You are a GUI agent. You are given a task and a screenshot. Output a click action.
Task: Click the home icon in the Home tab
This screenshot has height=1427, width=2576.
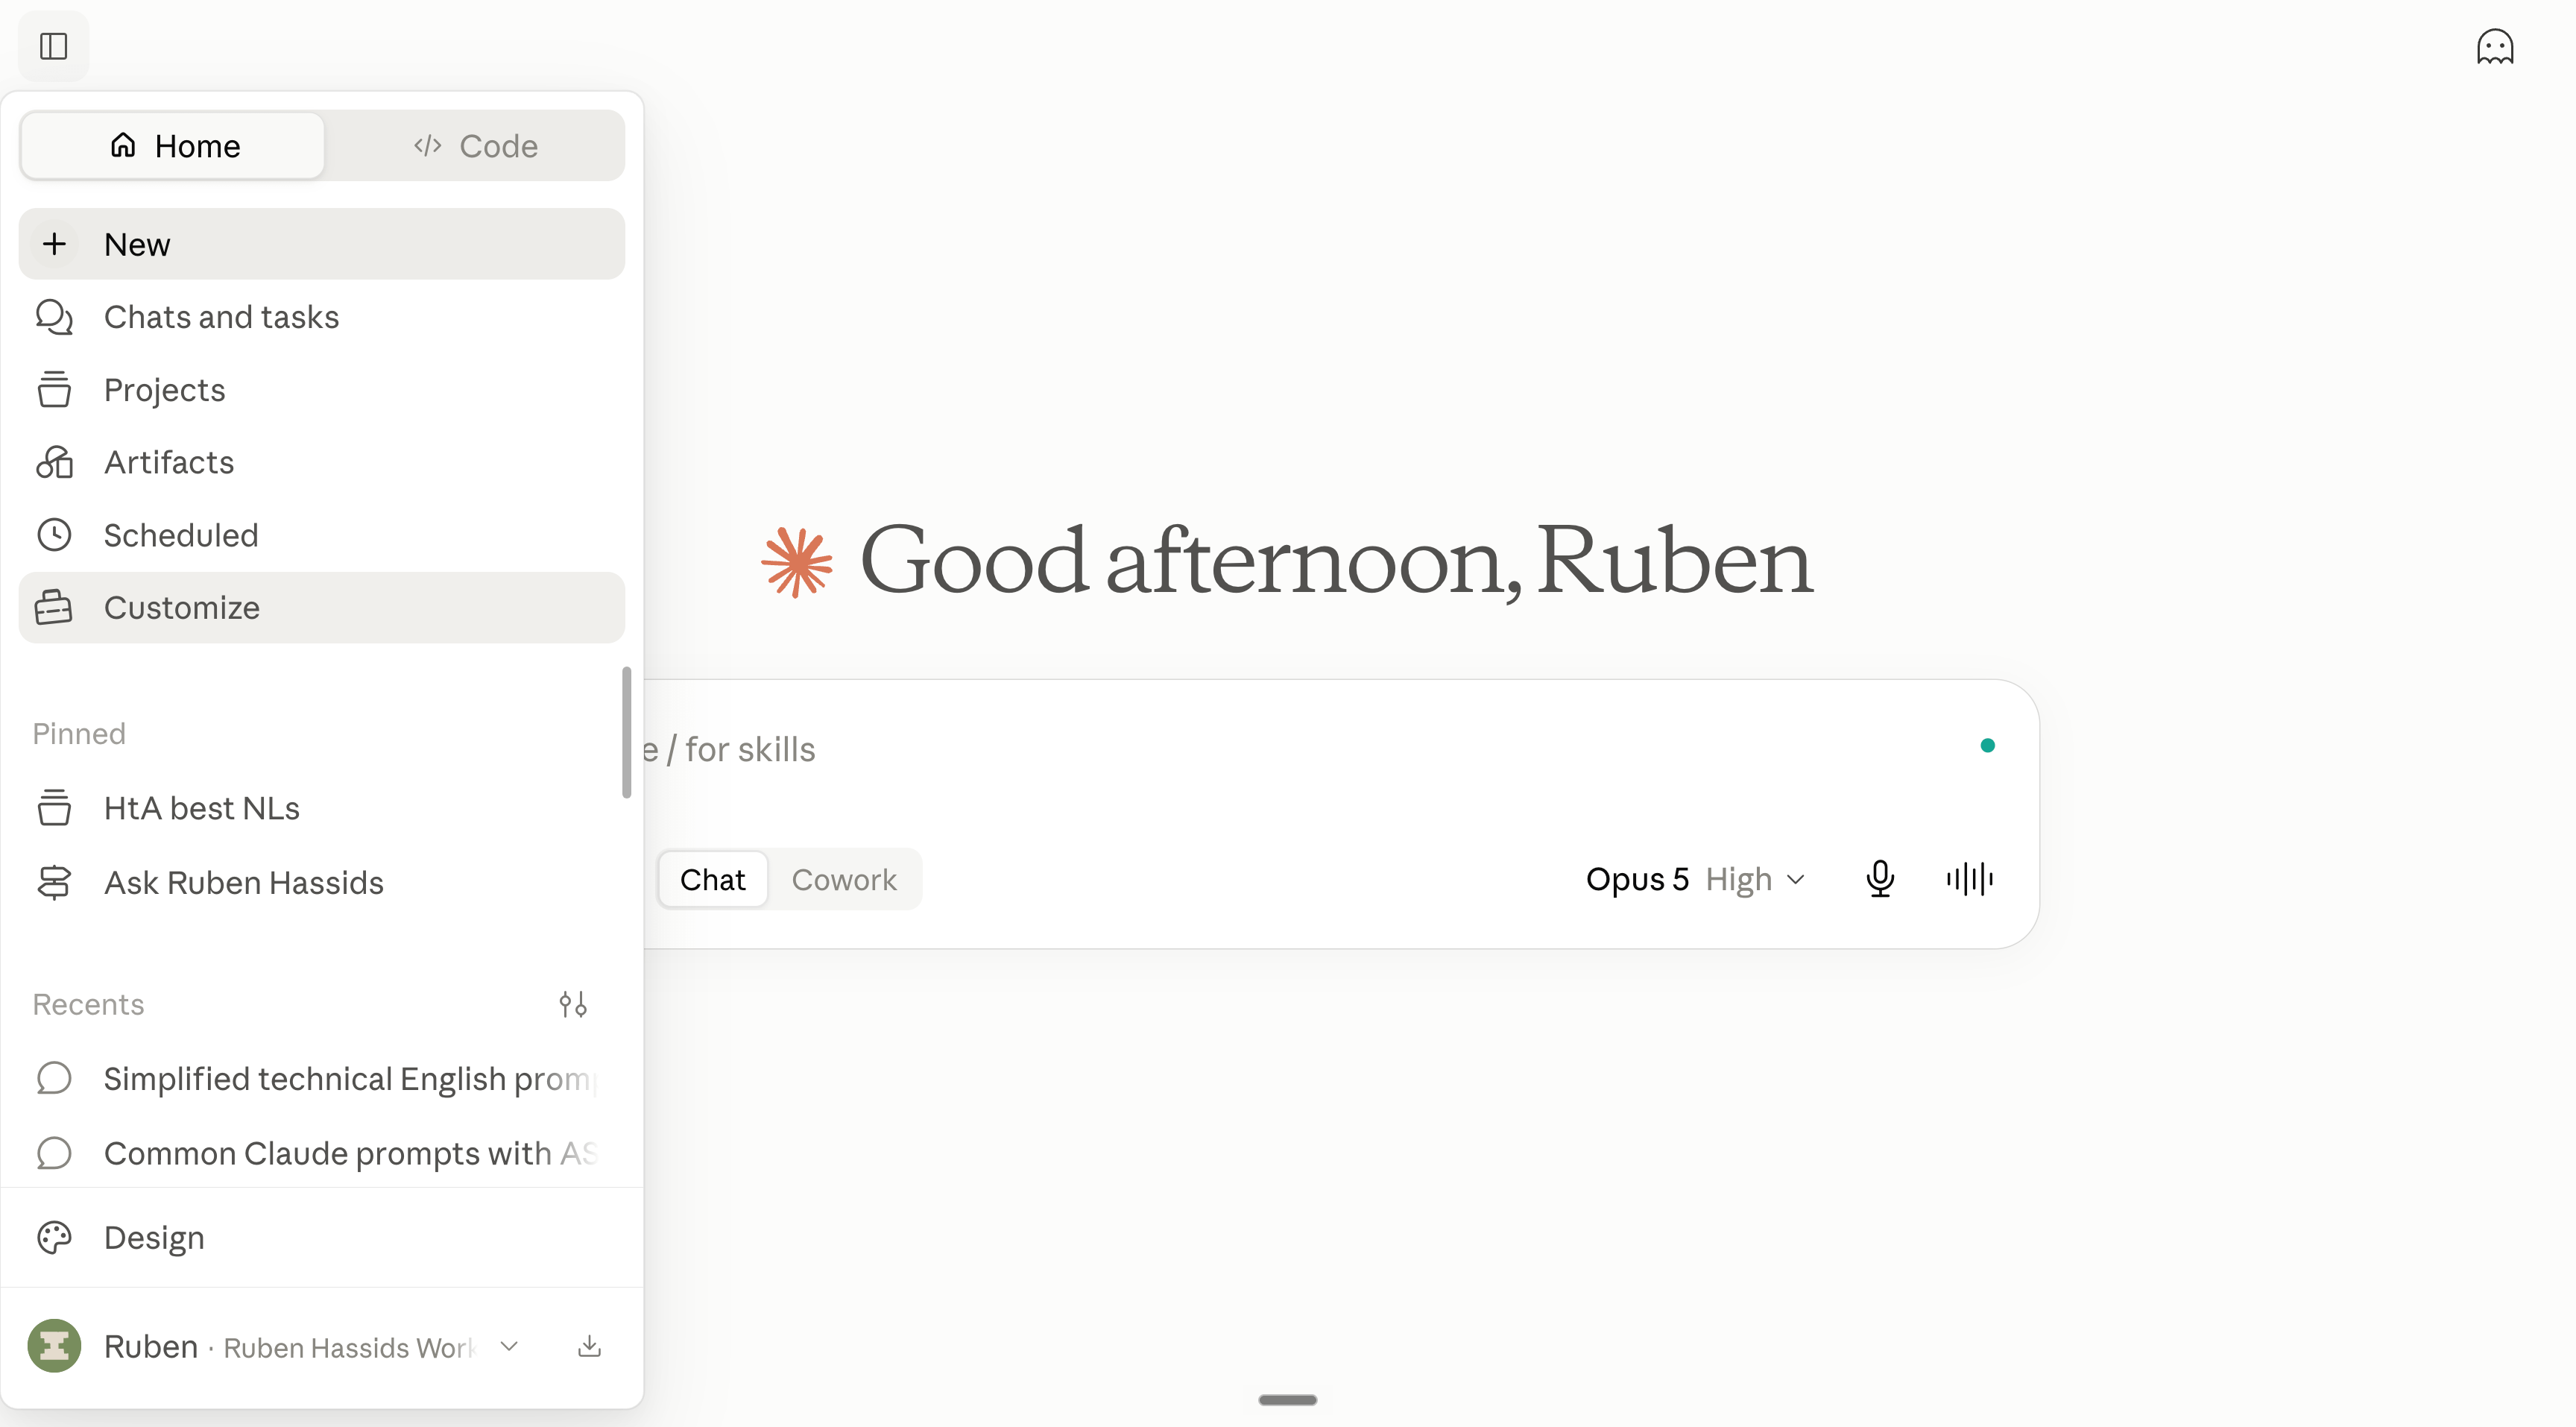123,145
